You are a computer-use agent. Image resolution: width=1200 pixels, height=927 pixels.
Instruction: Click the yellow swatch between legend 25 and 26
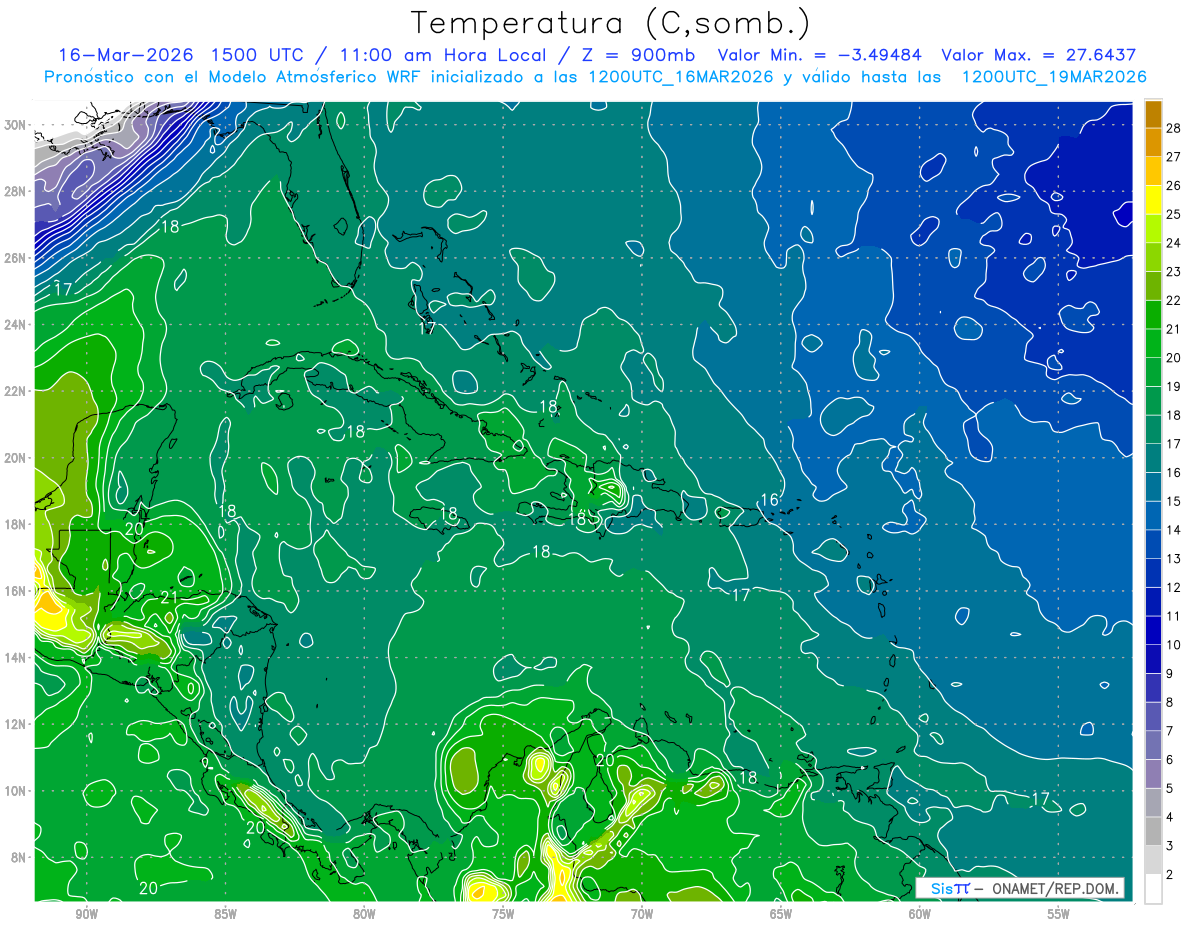coord(1153,200)
